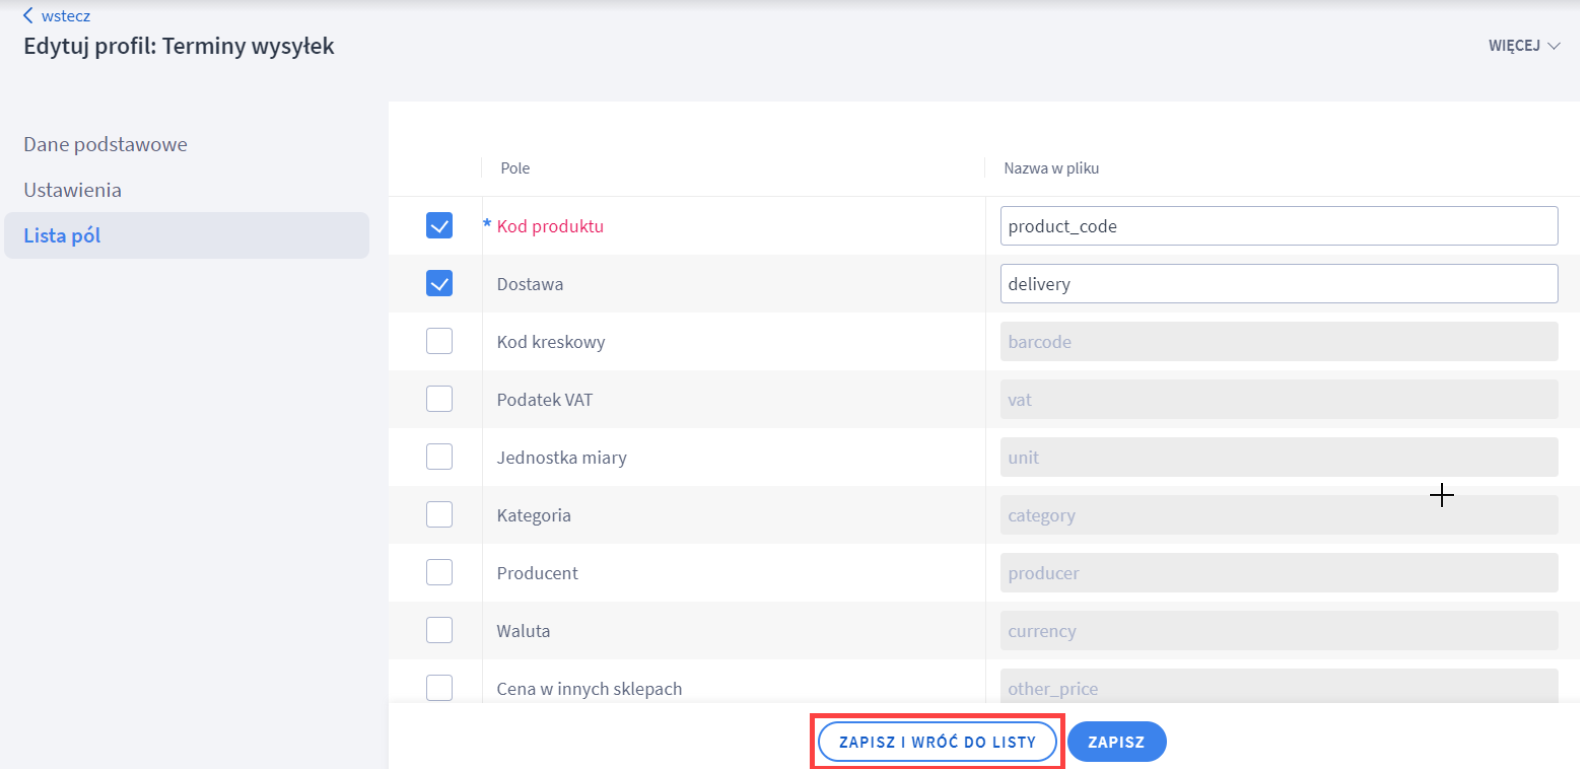Select the Lista pól section
1580x769 pixels.
pyautogui.click(x=62, y=236)
